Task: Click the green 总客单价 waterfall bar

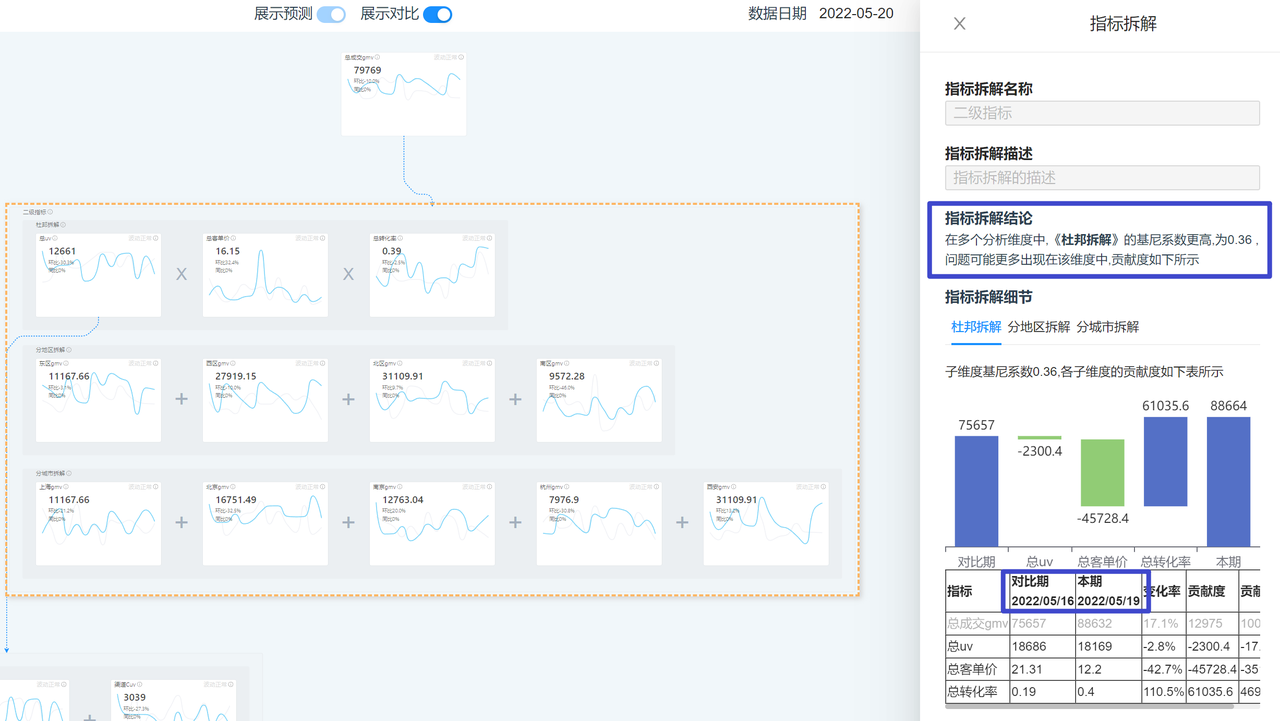Action: tap(1102, 473)
